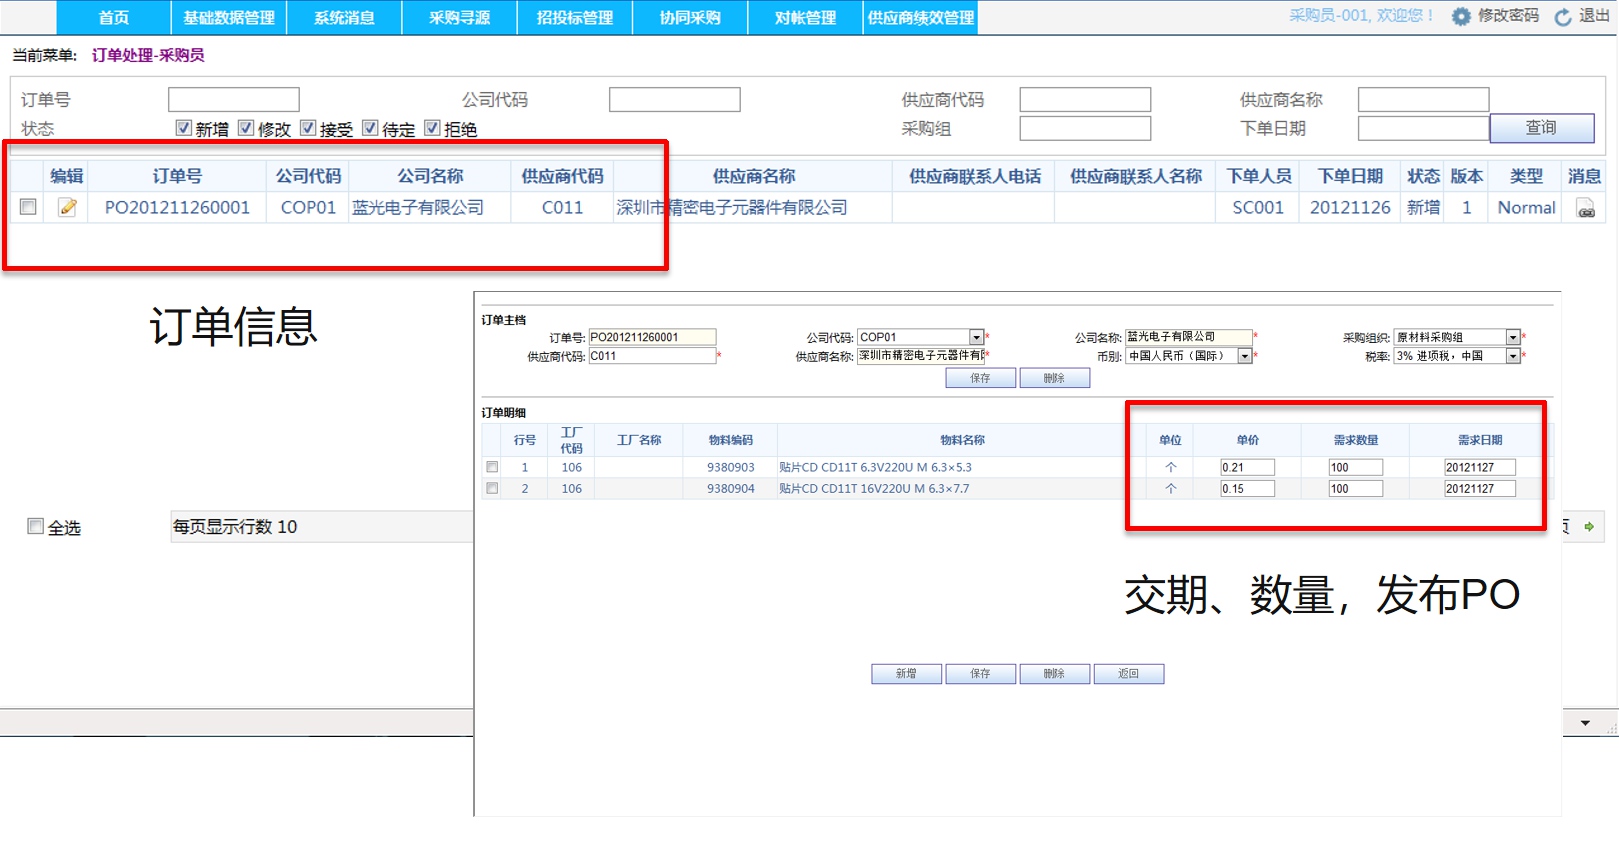The height and width of the screenshot is (866, 1619).
Task: Click the 0.21 unit price field
Action: pyautogui.click(x=1246, y=467)
